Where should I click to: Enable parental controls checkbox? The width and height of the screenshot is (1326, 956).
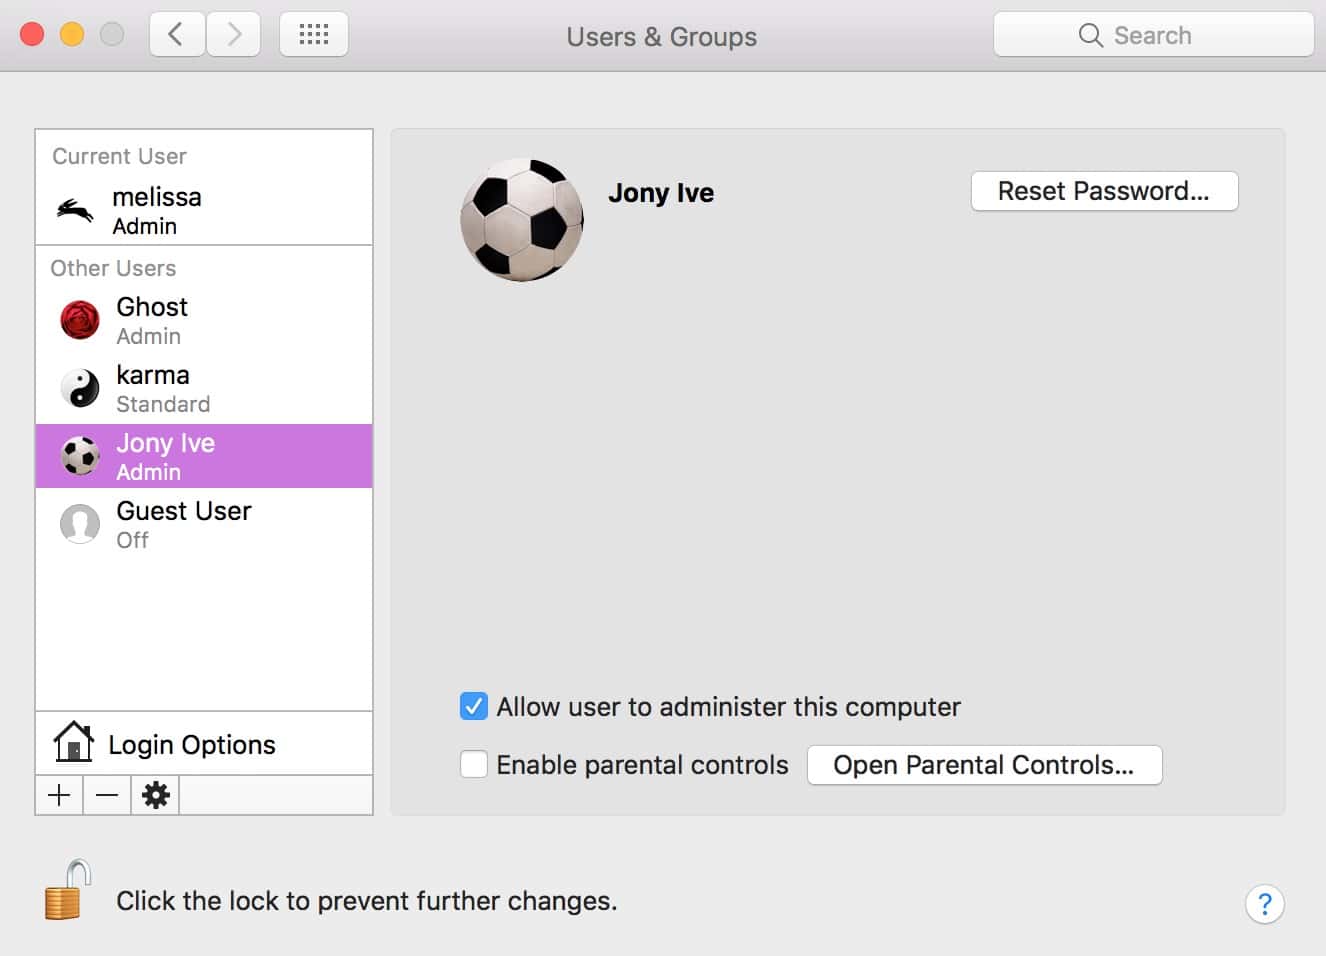474,765
